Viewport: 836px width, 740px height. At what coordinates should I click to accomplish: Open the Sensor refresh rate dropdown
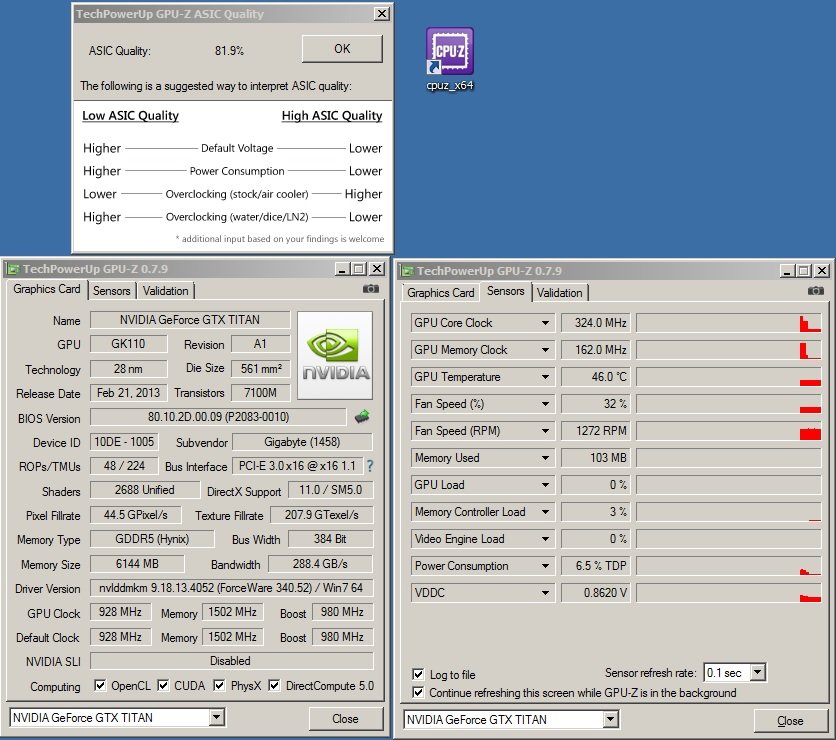(758, 673)
